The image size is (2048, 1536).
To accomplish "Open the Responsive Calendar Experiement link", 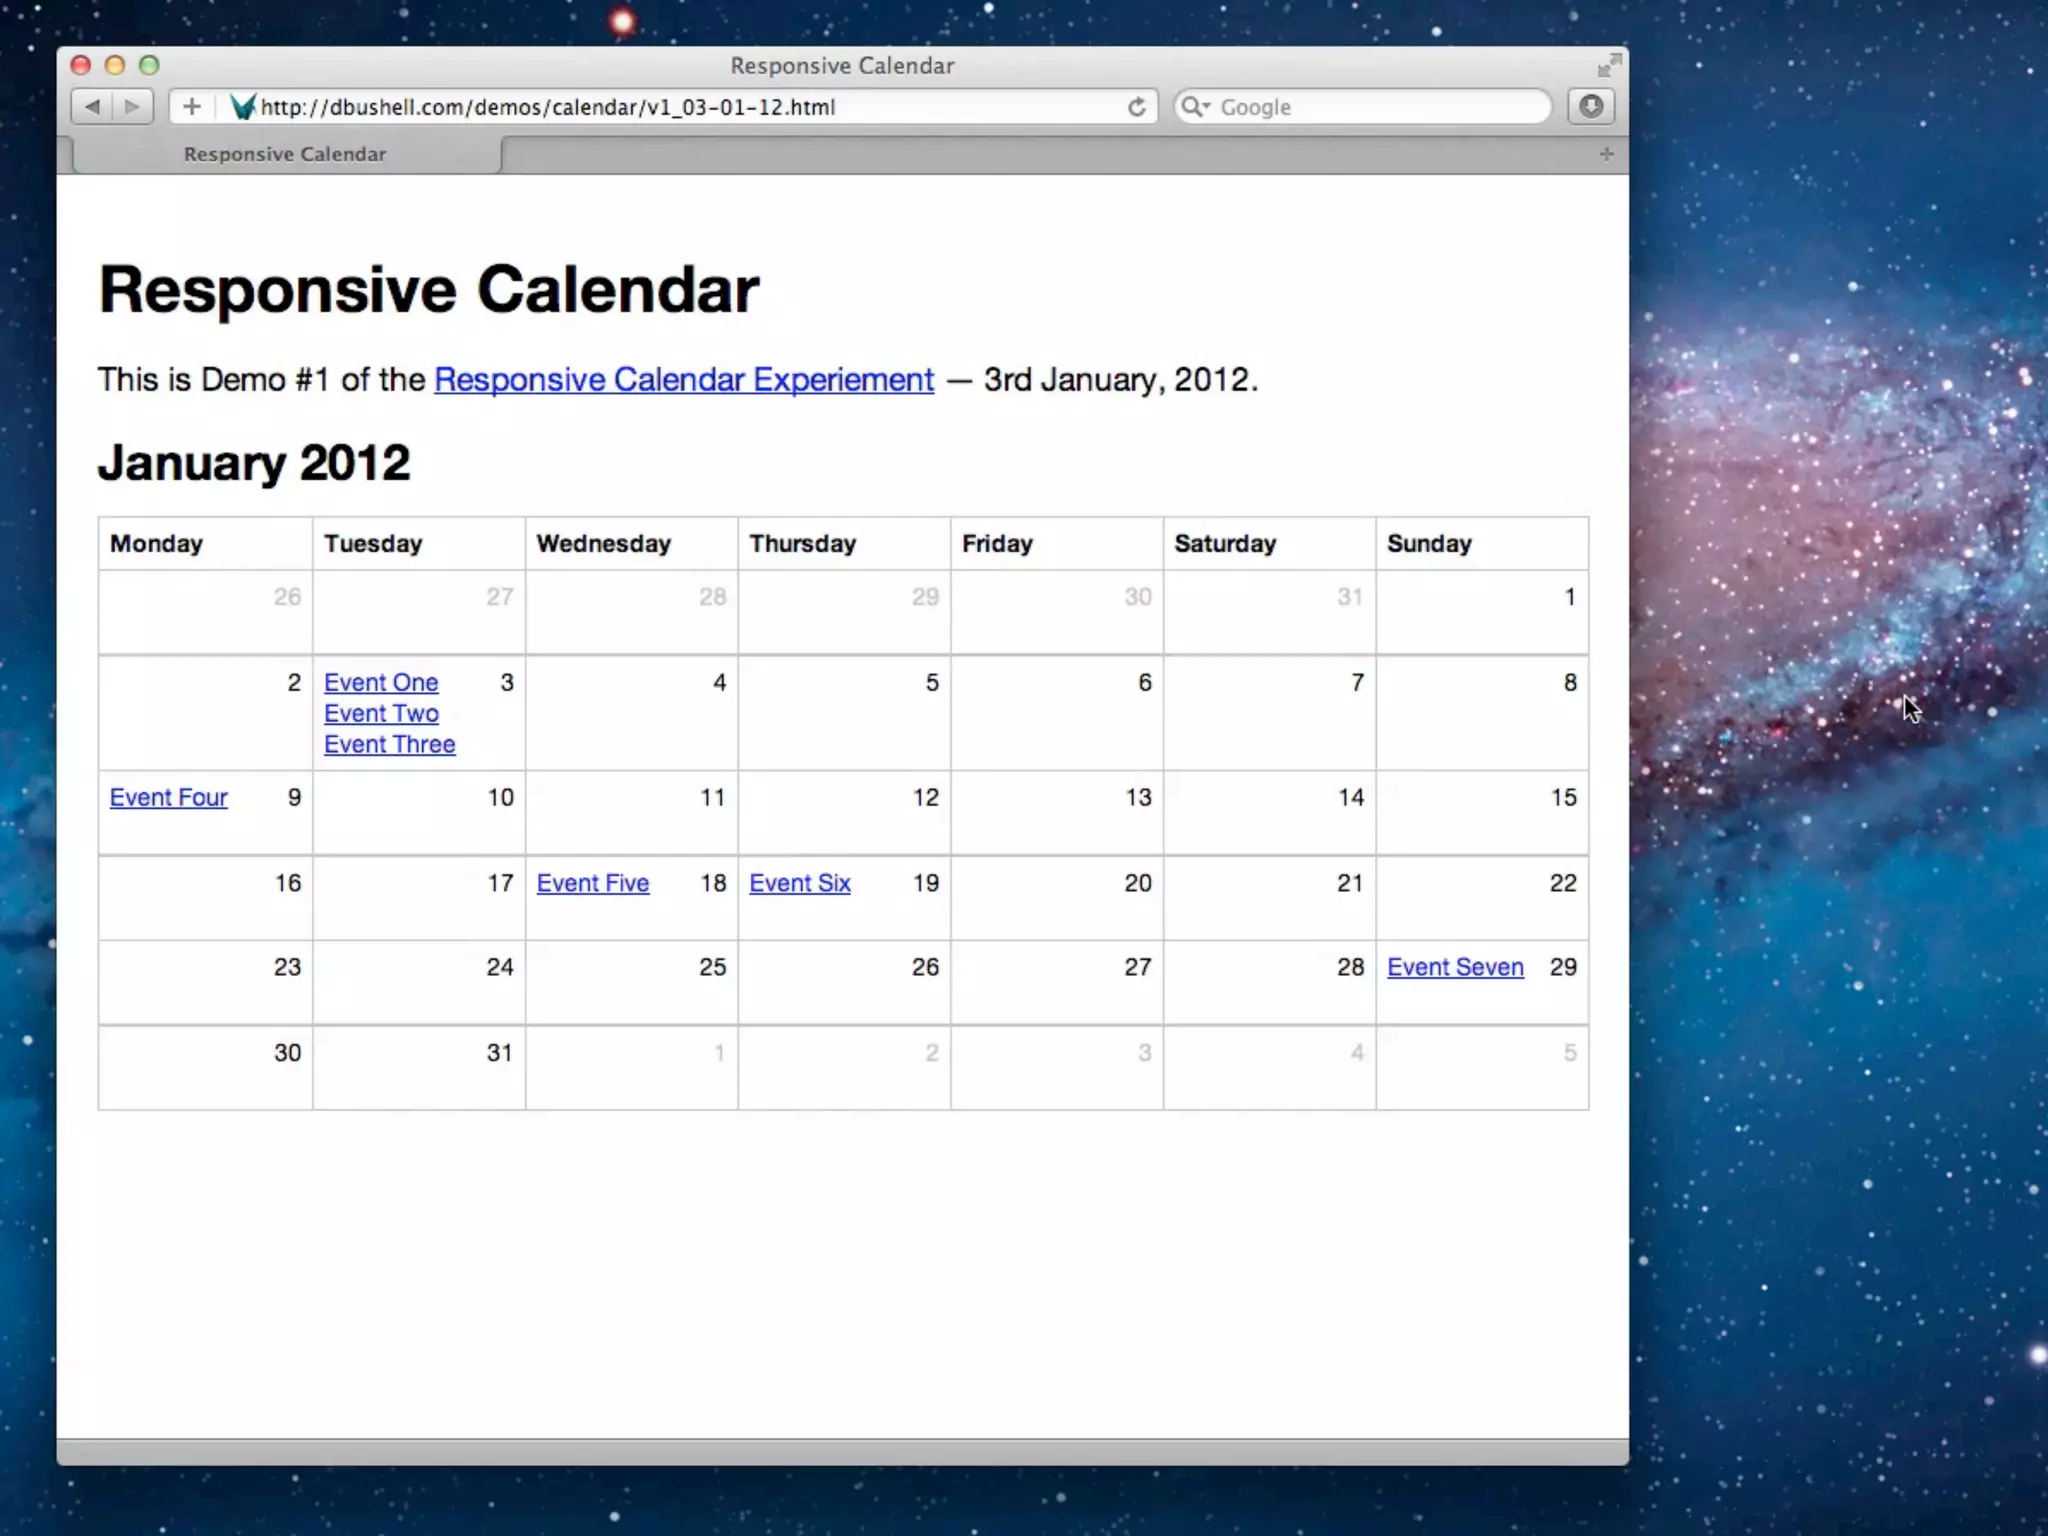I will pyautogui.click(x=684, y=380).
